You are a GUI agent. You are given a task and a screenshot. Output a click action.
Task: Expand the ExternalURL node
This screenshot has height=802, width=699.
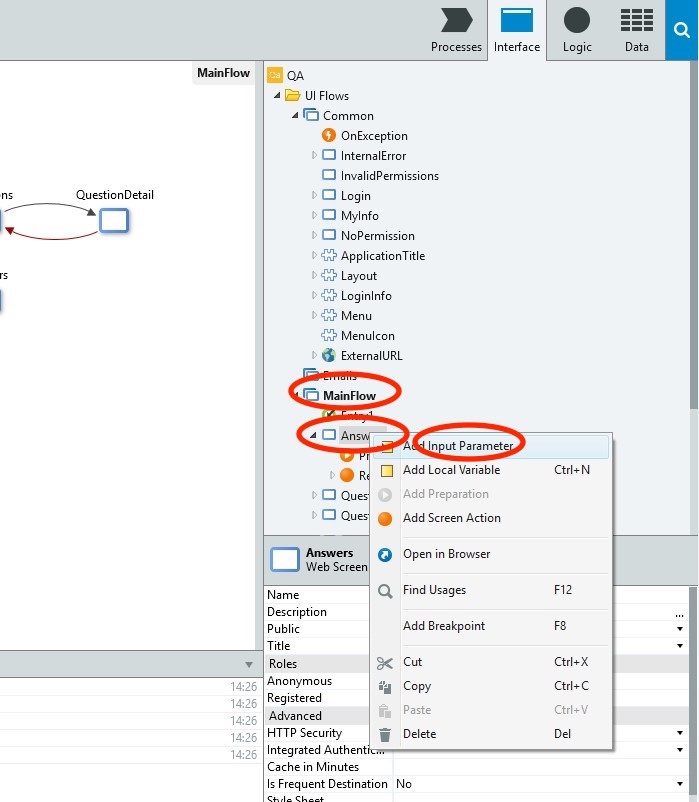click(314, 355)
